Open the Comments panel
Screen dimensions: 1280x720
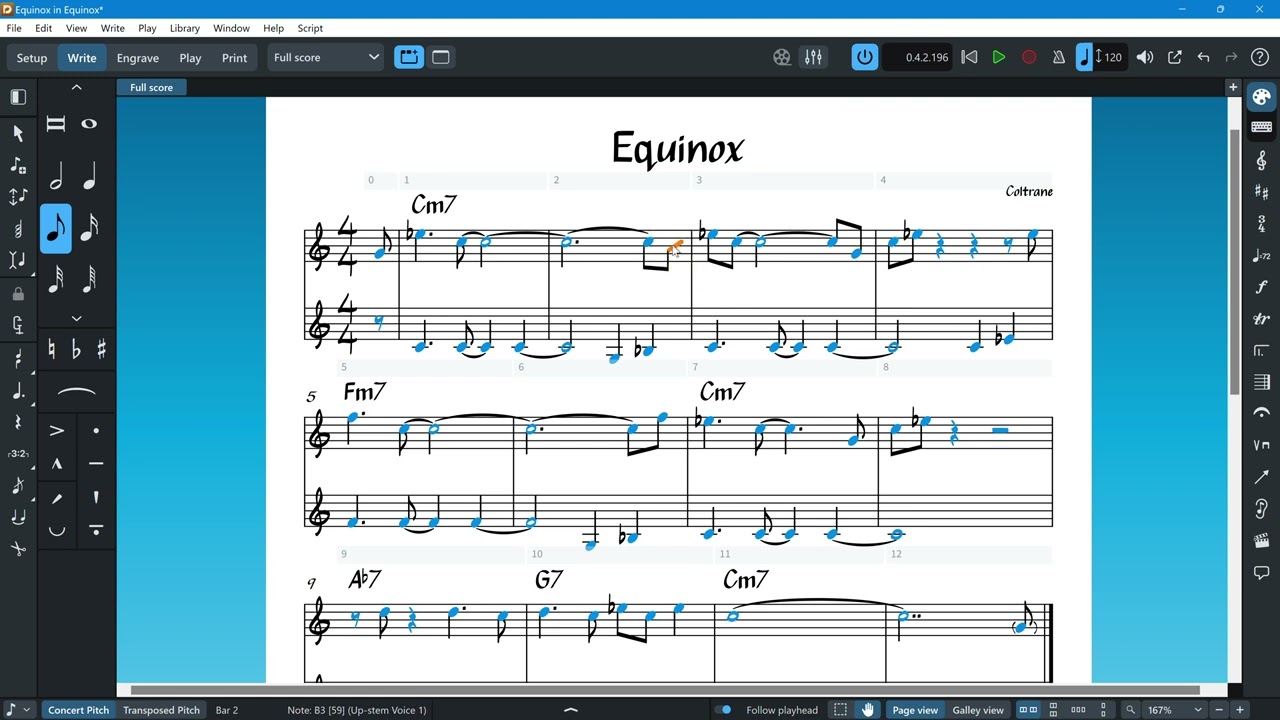coord(1261,573)
